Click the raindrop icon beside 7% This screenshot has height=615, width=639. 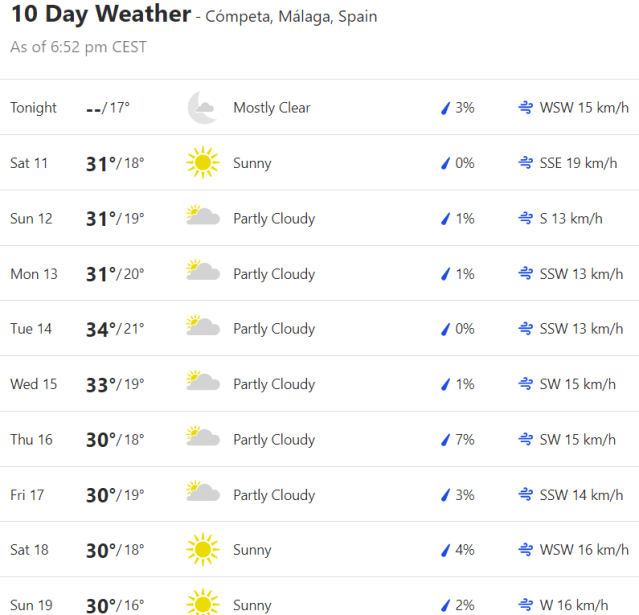447,439
